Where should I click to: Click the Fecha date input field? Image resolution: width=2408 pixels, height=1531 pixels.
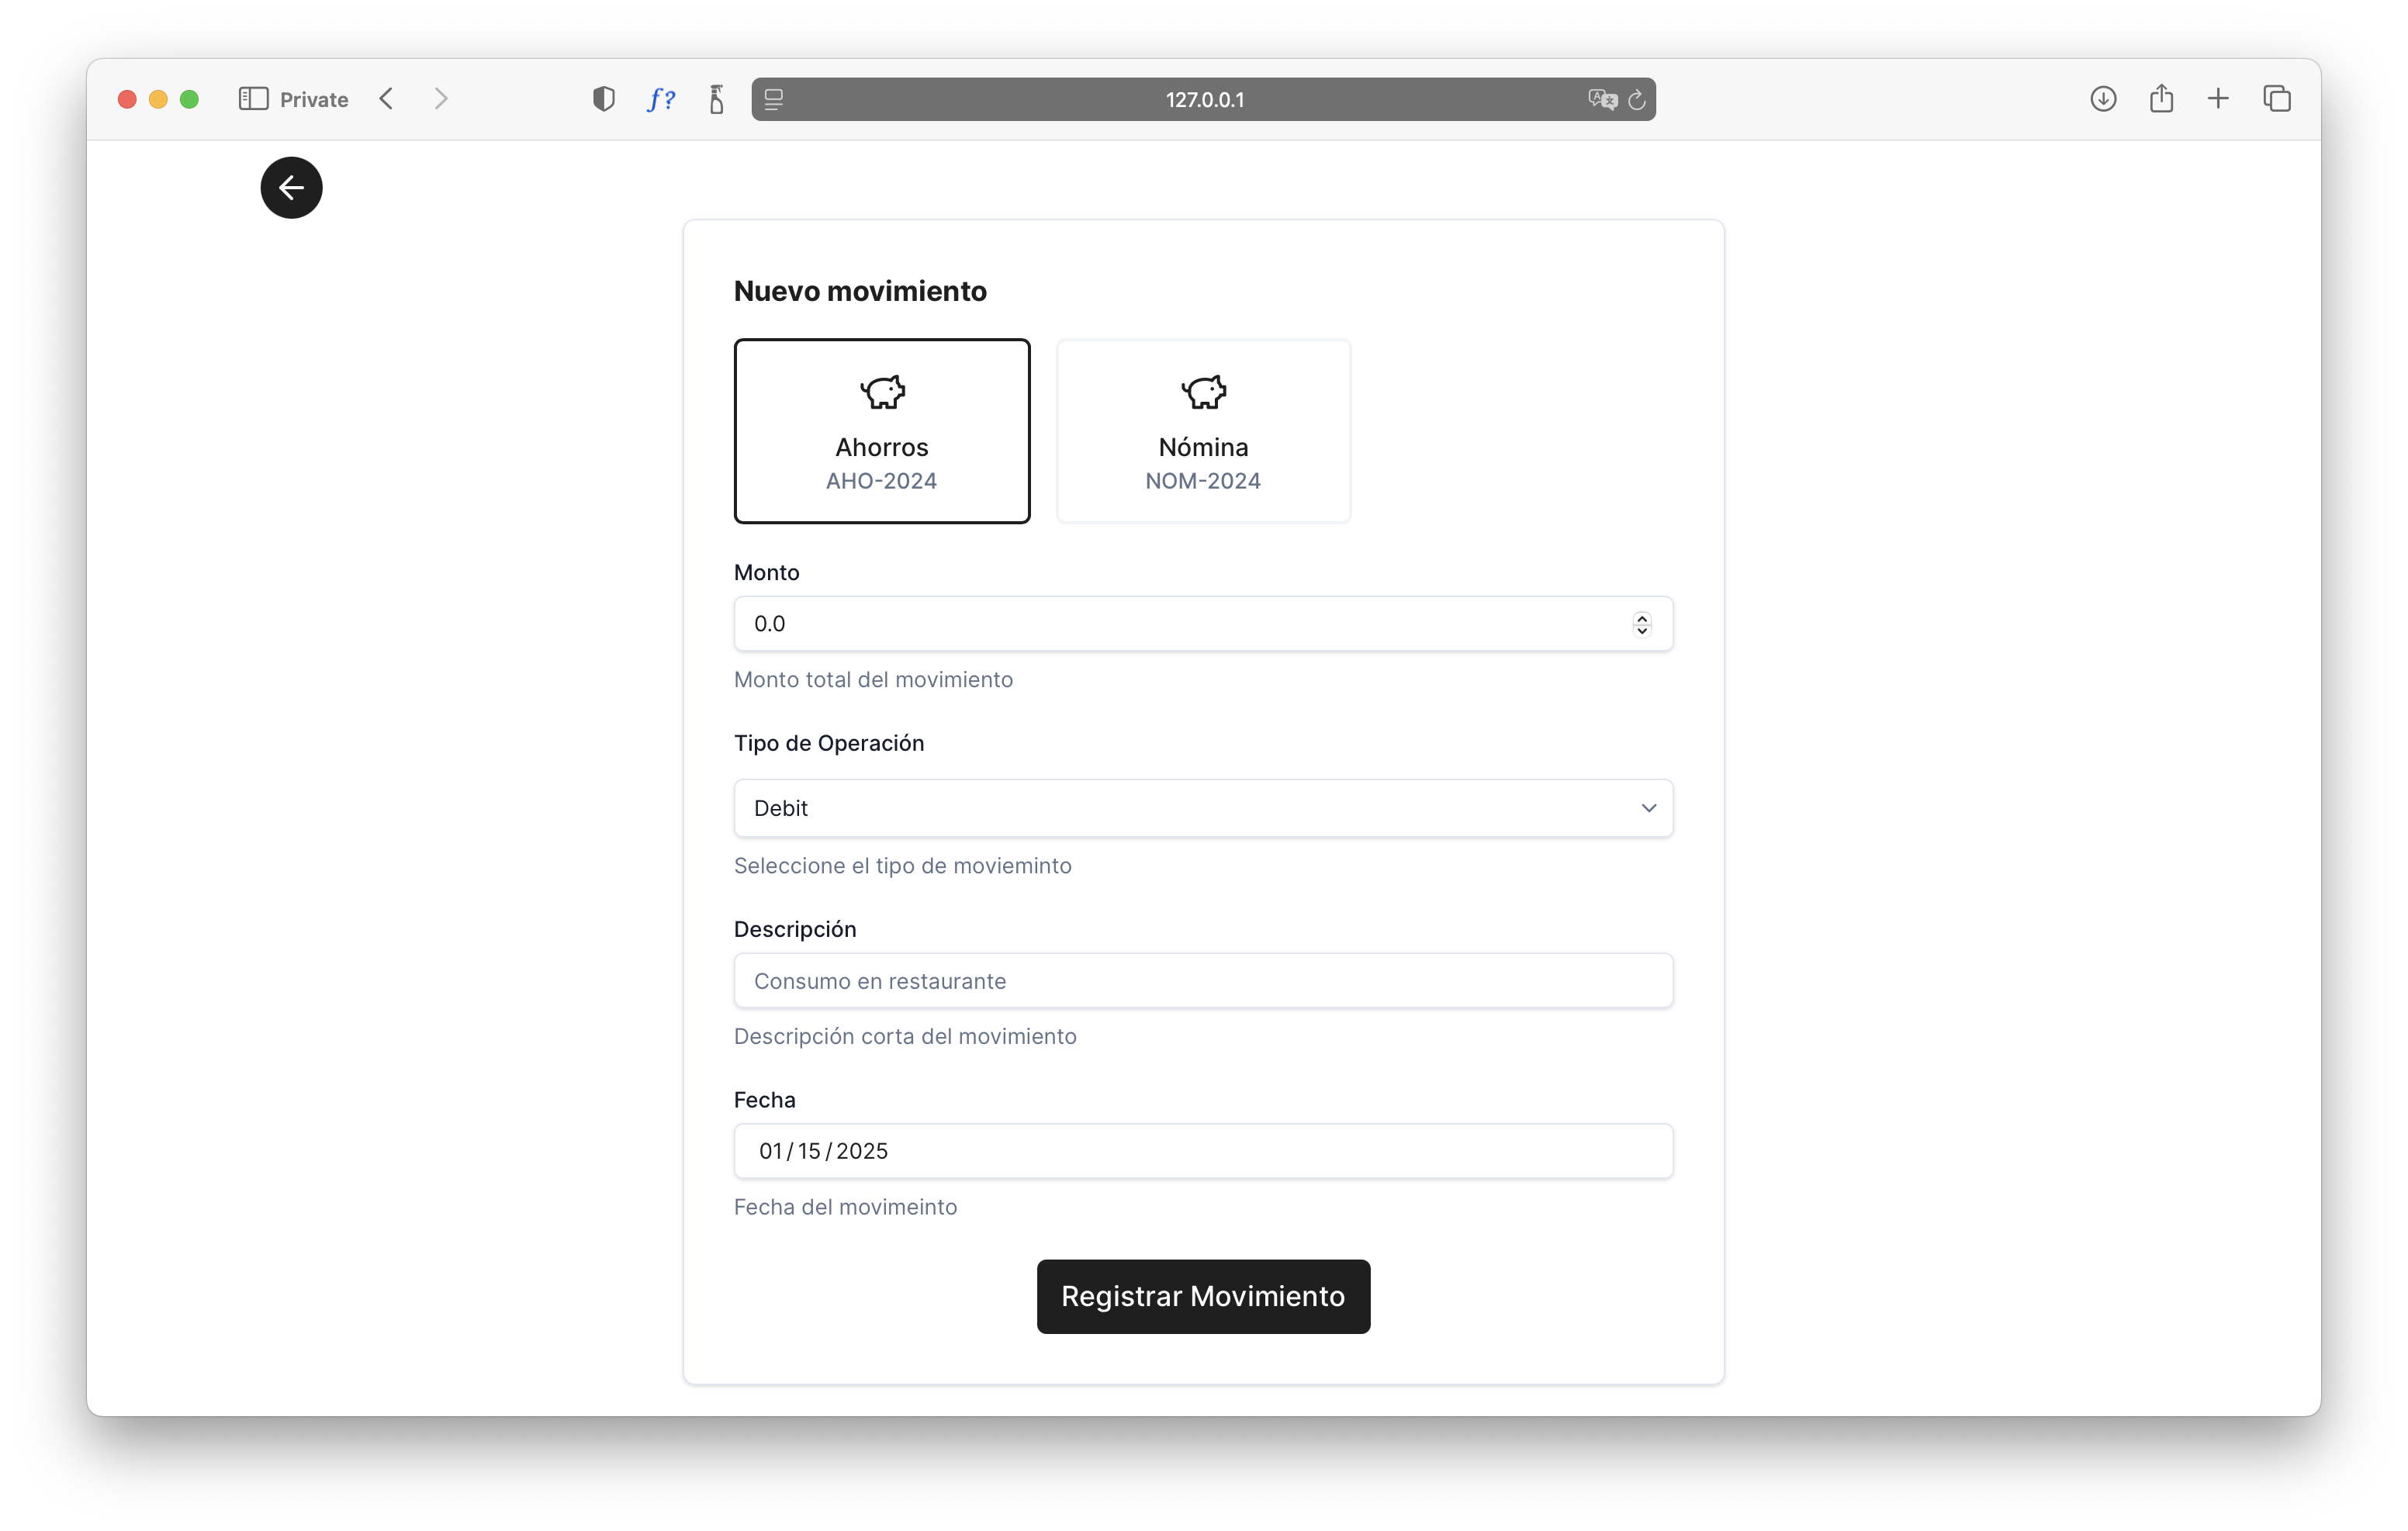[x=1203, y=1150]
